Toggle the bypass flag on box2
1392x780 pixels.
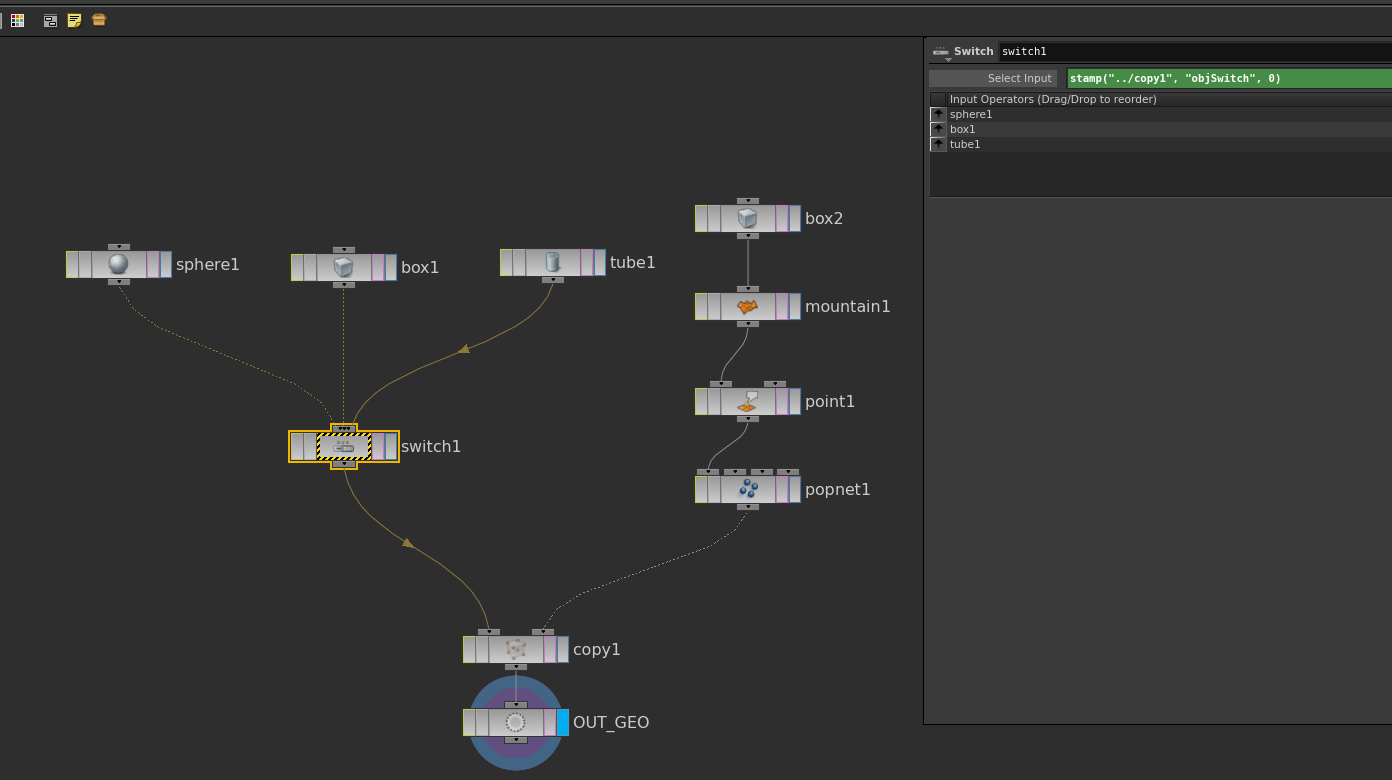[701, 218]
